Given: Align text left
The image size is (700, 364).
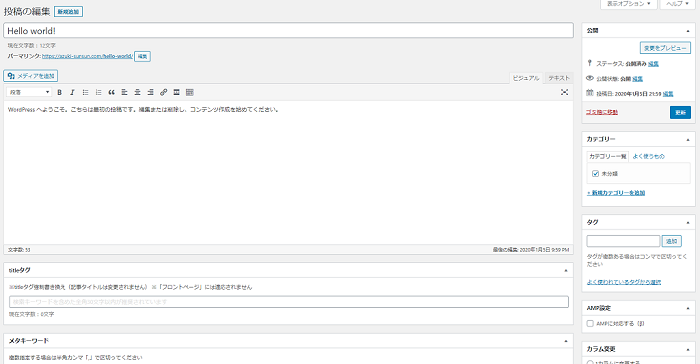Looking at the screenshot, I should (x=125, y=92).
